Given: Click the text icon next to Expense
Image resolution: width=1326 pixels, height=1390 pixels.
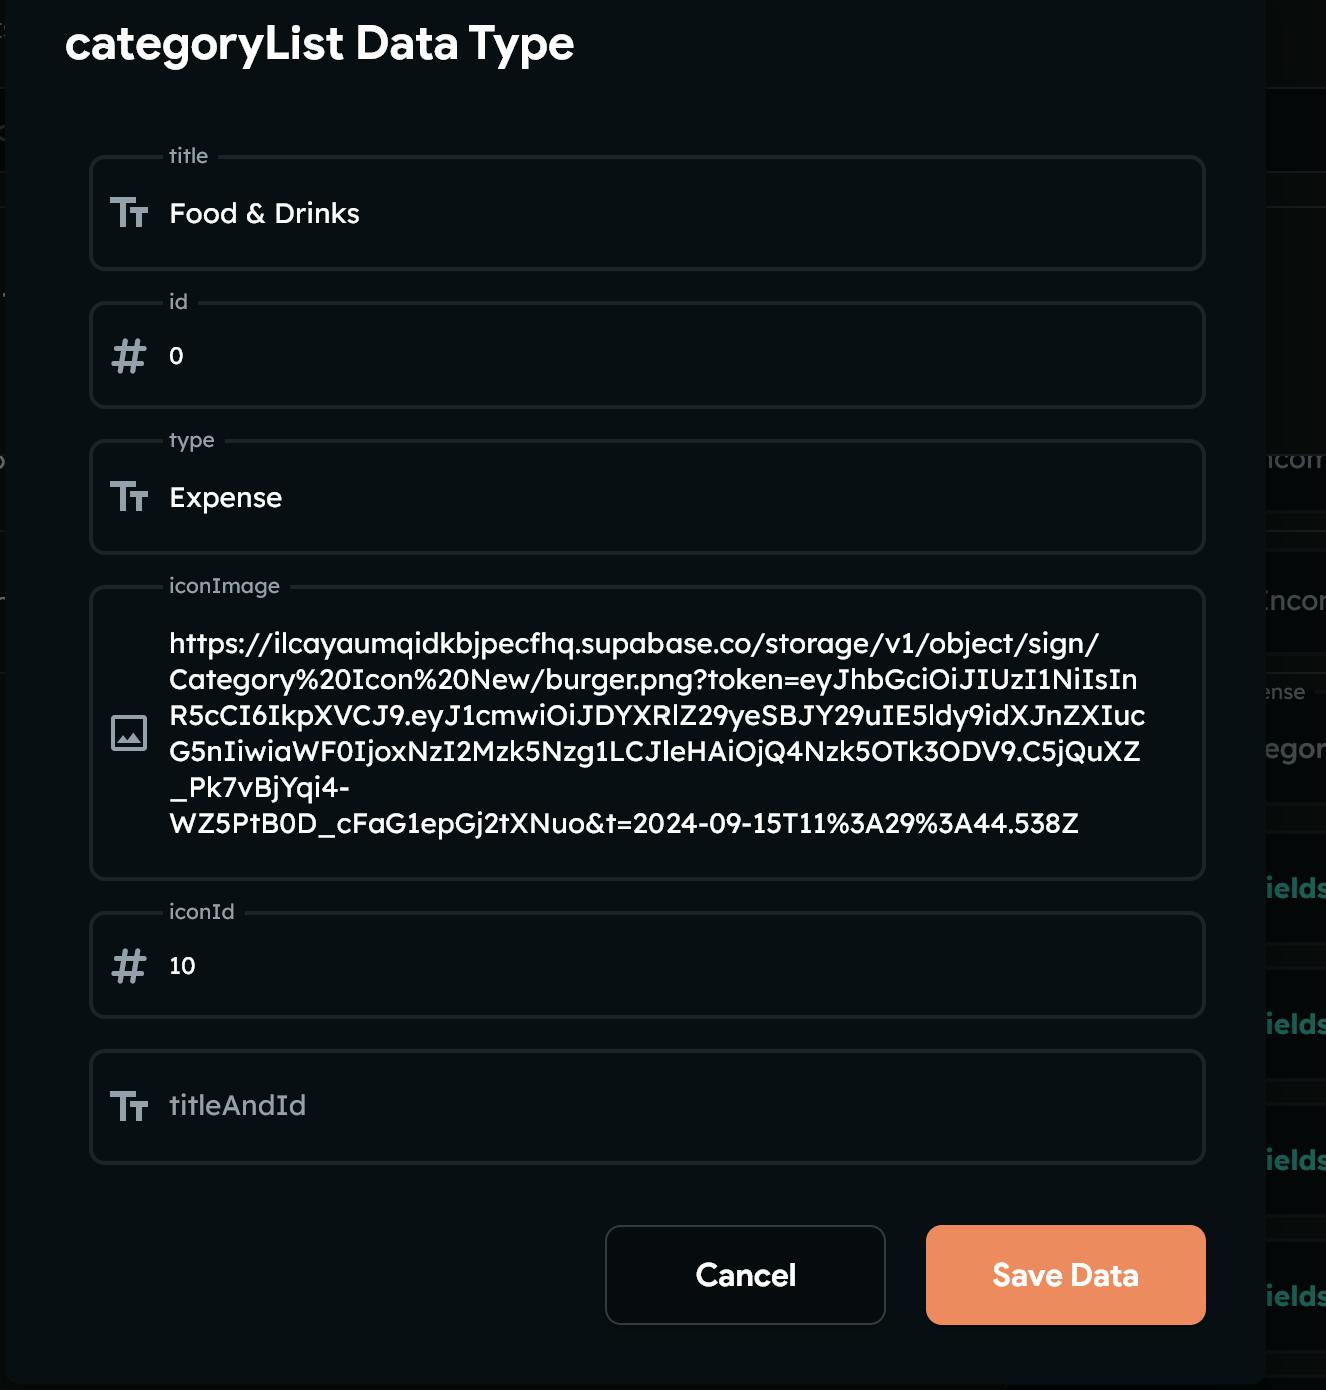Looking at the screenshot, I should 129,497.
